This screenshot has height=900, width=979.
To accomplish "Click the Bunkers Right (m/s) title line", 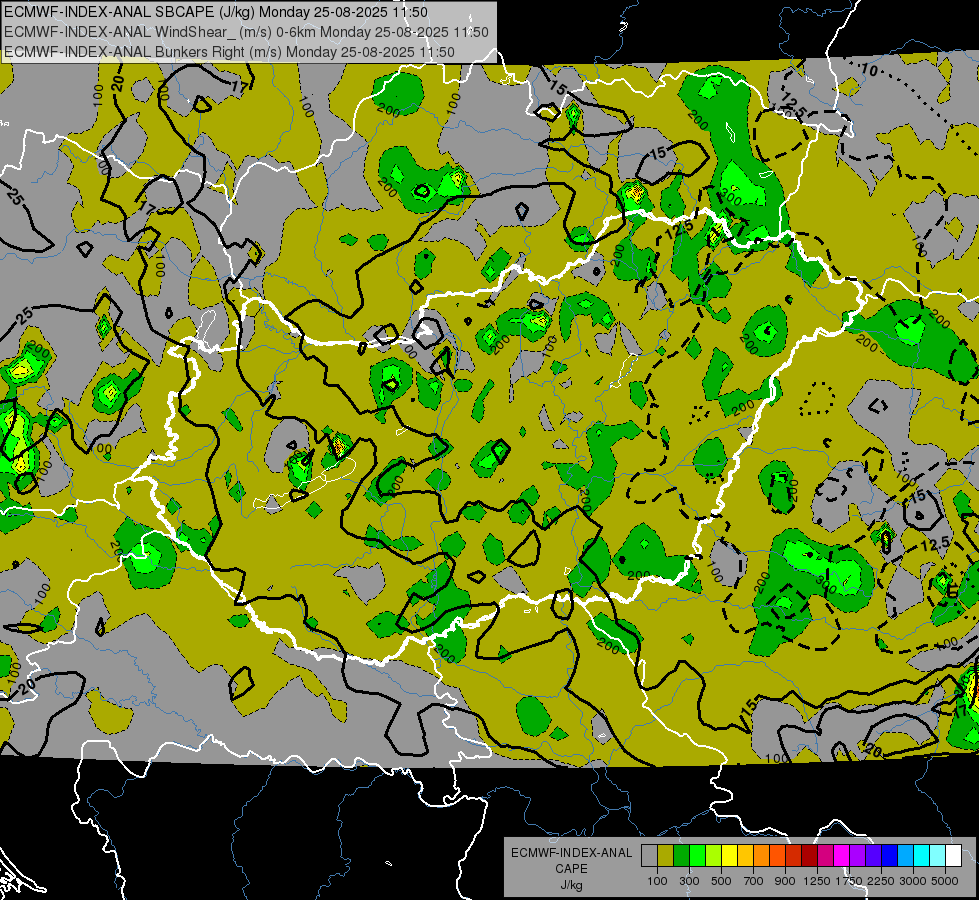I will (229, 52).
